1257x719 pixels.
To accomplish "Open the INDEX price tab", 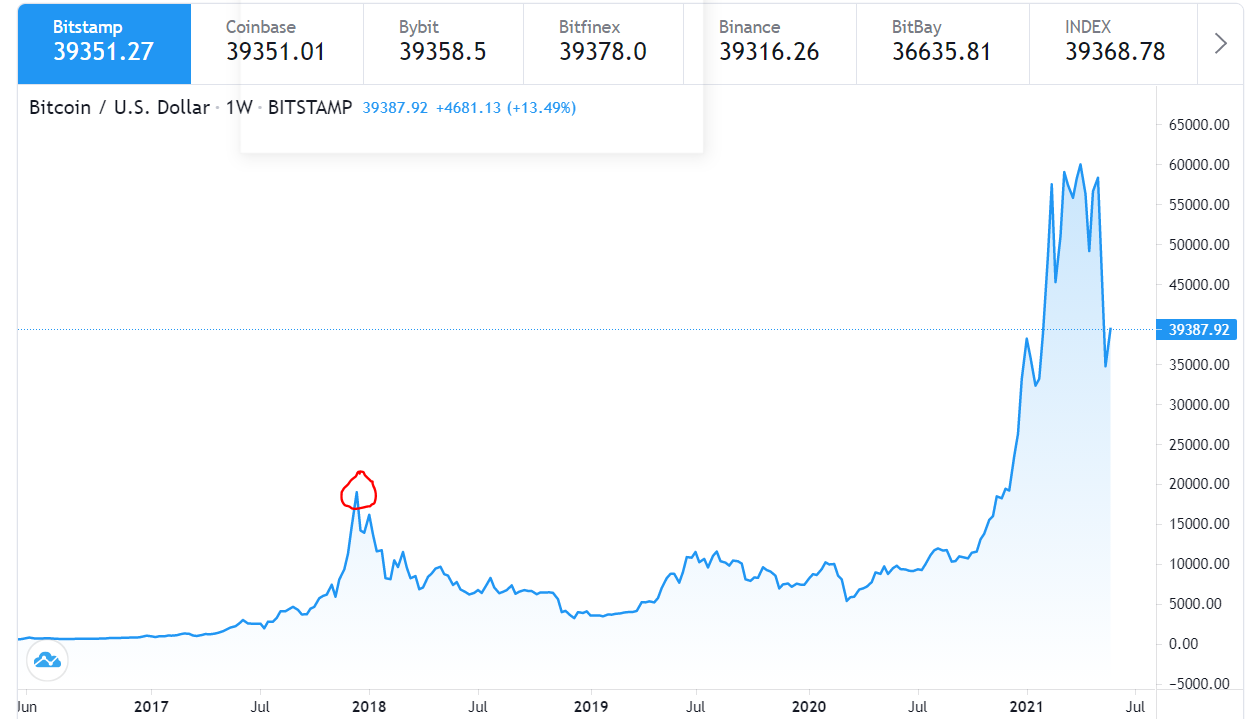I will (1114, 41).
